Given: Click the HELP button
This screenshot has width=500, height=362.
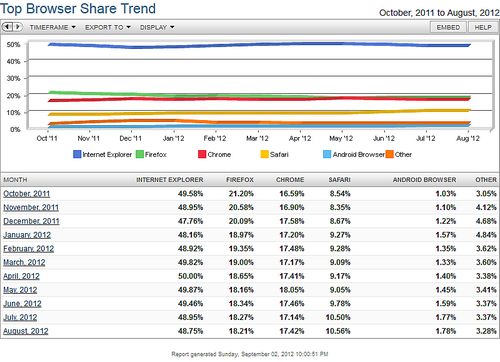Looking at the screenshot, I should point(483,27).
